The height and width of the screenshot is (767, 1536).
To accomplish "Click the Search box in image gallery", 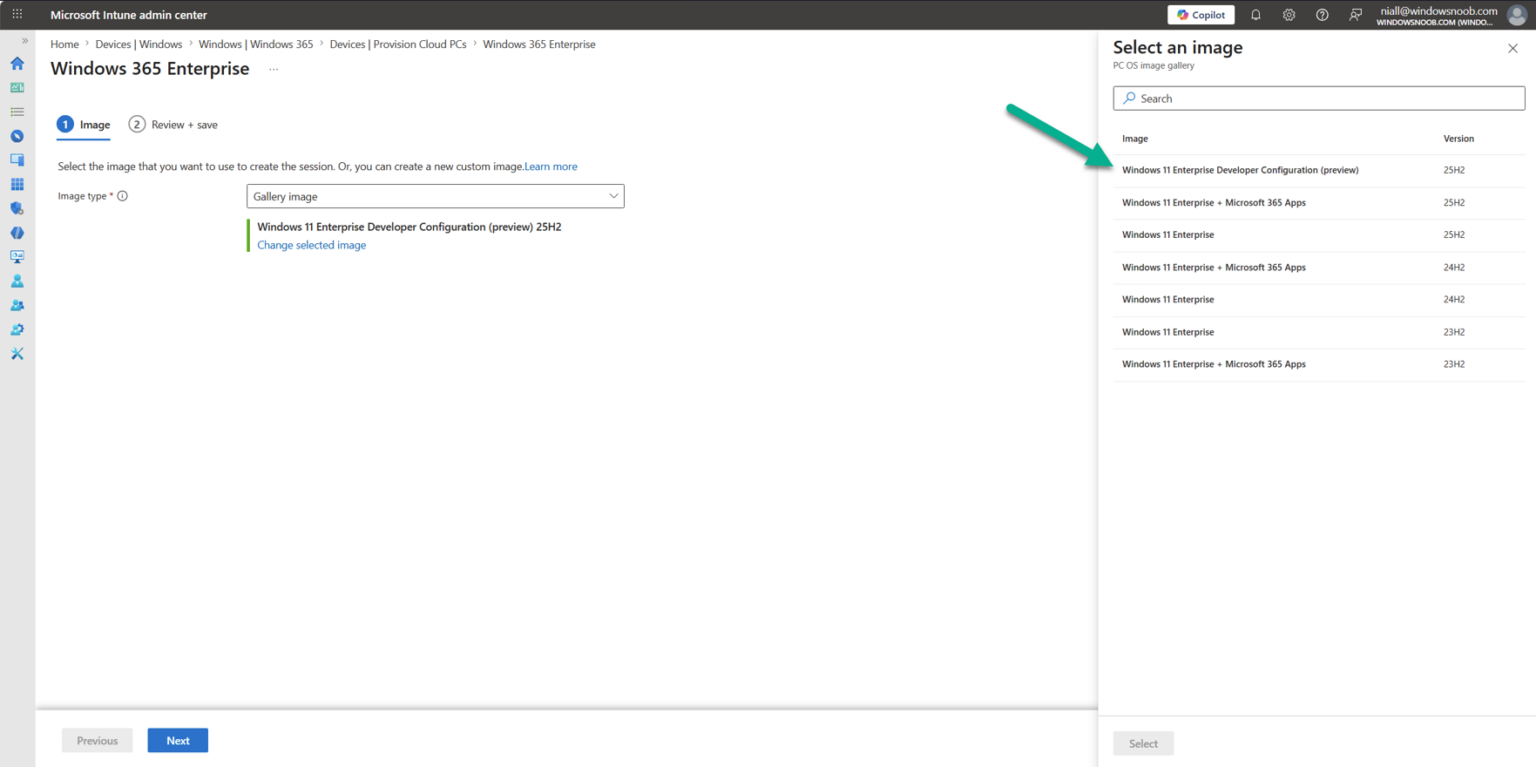I will coord(1319,98).
